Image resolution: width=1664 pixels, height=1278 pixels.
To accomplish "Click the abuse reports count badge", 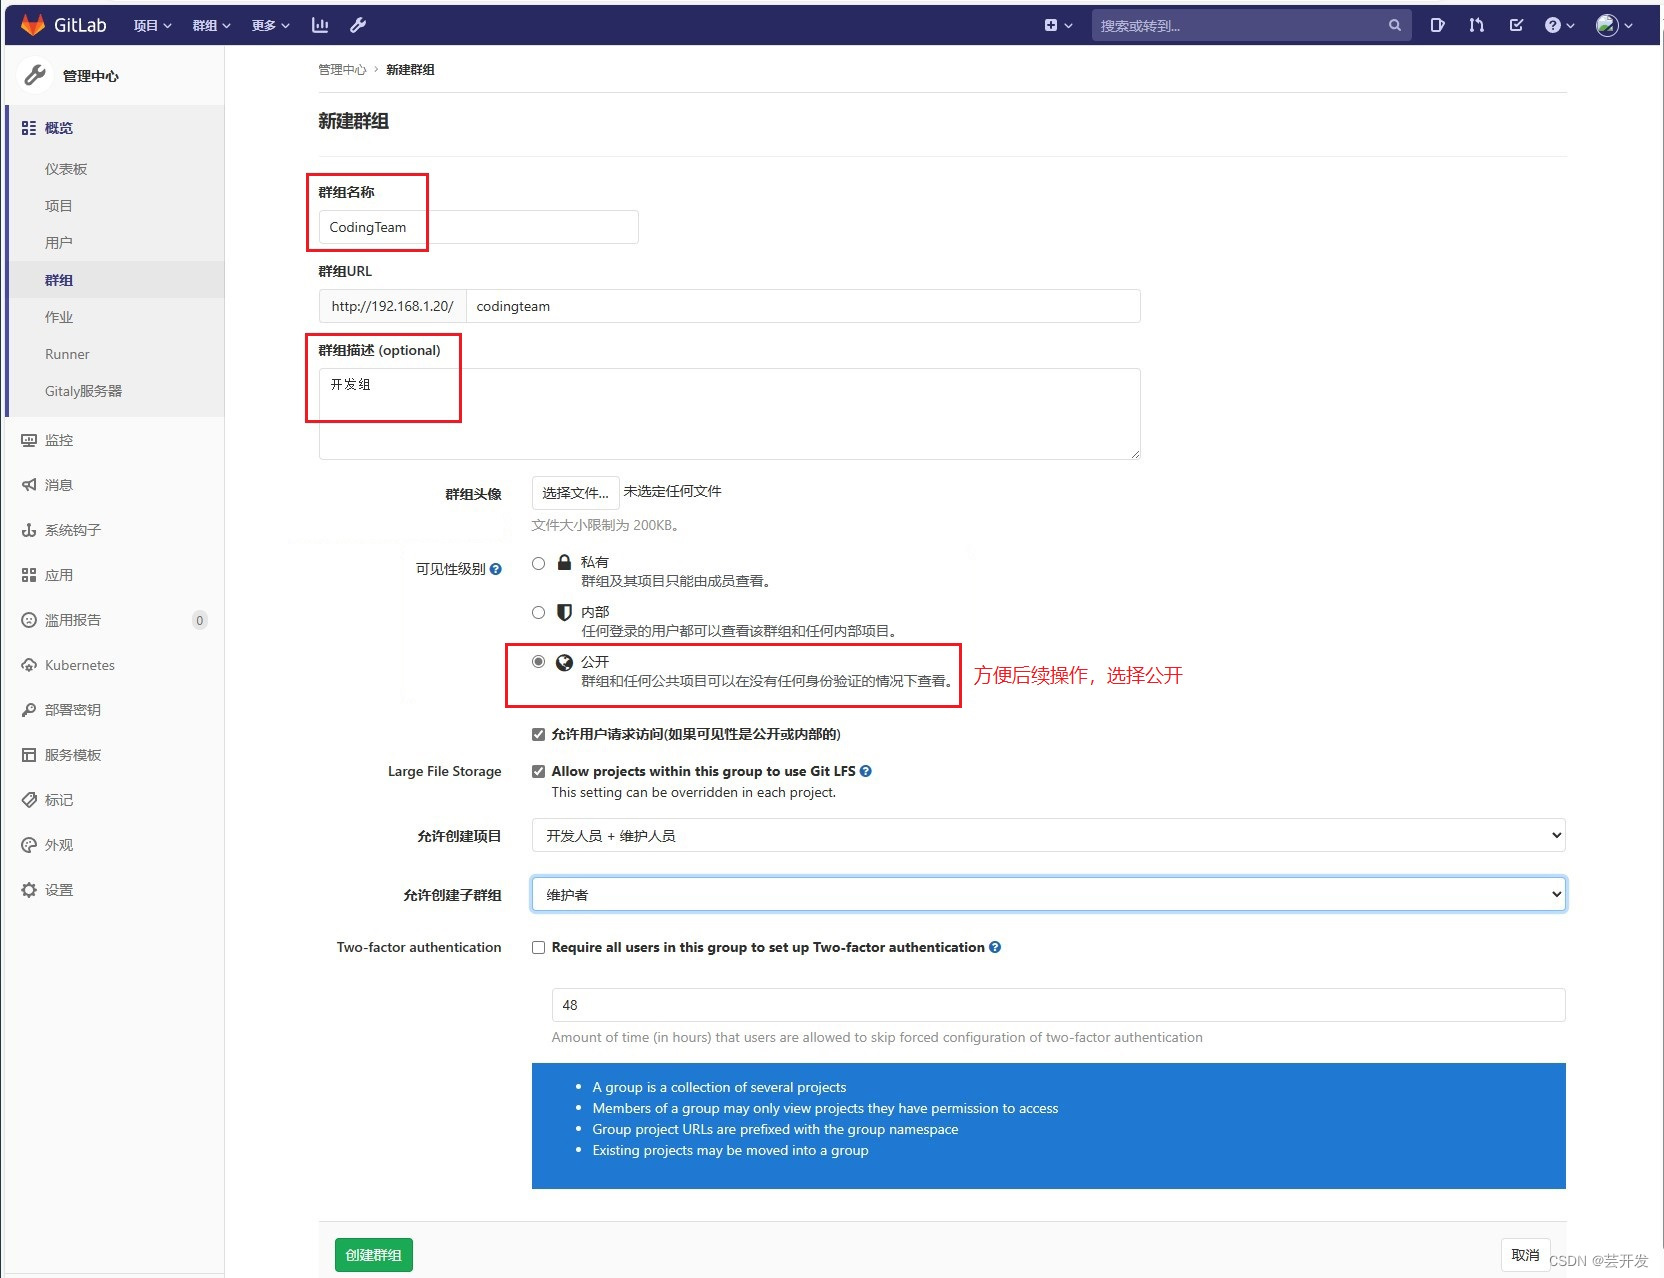I will tap(200, 620).
